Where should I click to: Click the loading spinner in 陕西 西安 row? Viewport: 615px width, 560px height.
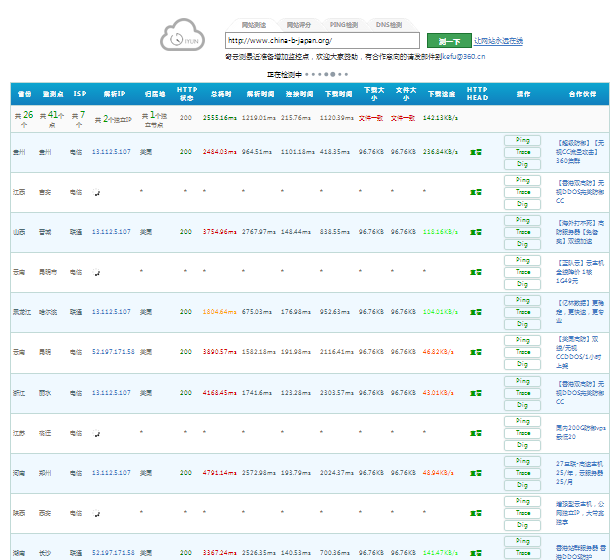(x=96, y=513)
